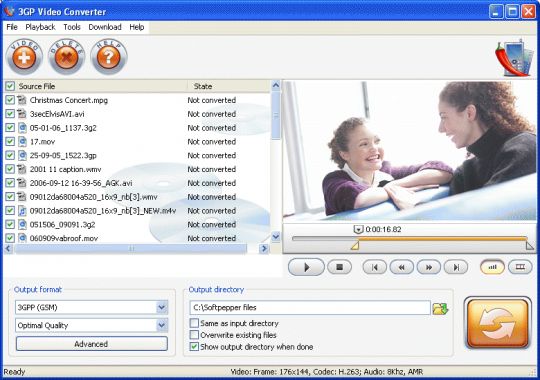This screenshot has width=540, height=380.
Task: Sort by the Source File column header
Action: (37, 86)
